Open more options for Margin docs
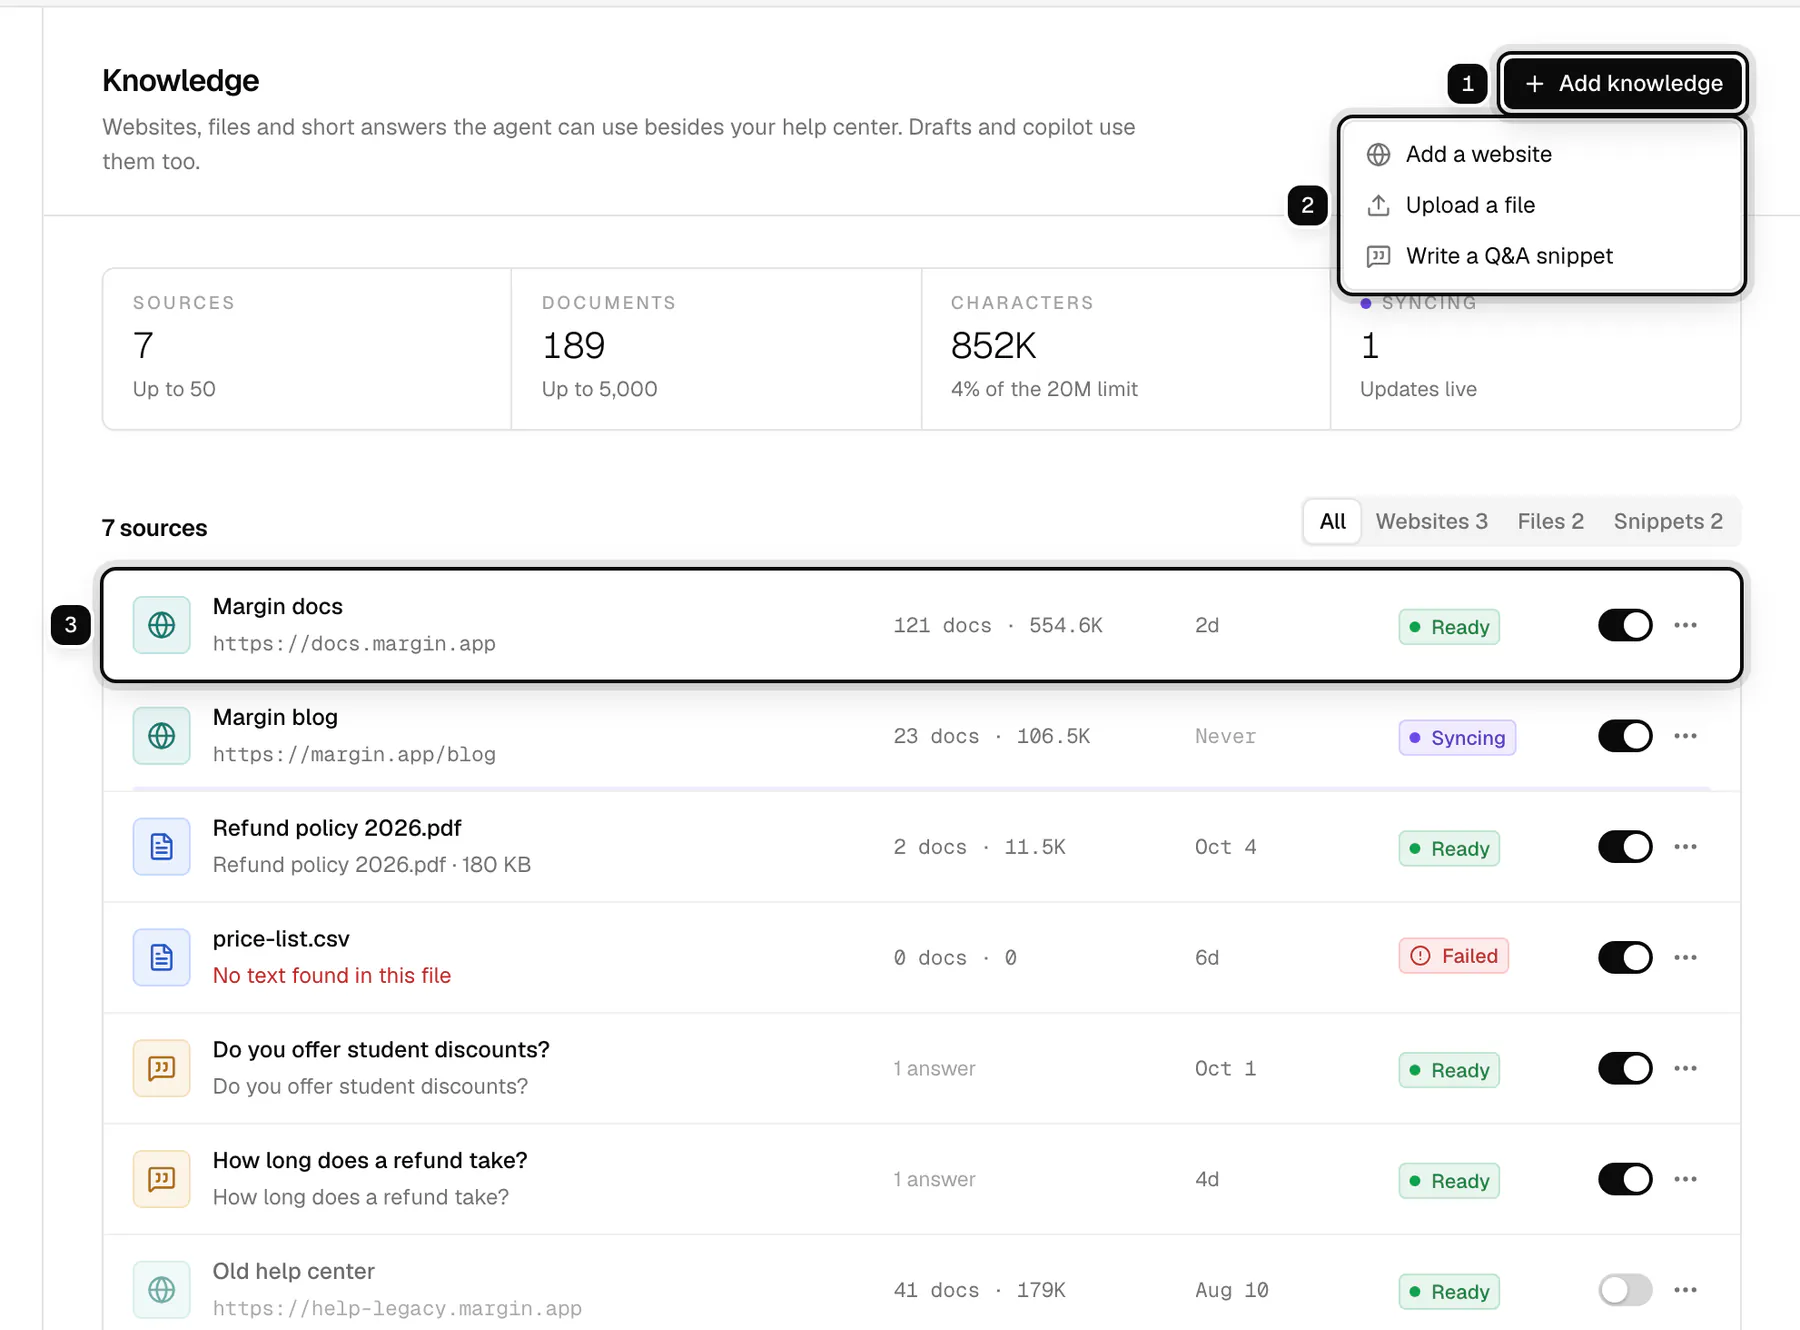Screen dimensions: 1800x1330 [x=1686, y=625]
